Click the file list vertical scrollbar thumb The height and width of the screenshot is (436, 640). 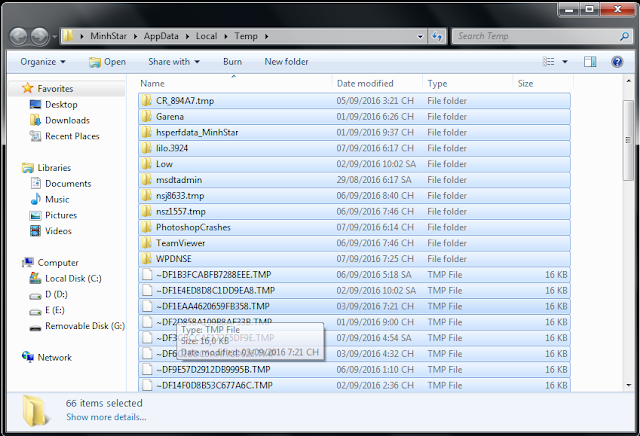628,140
